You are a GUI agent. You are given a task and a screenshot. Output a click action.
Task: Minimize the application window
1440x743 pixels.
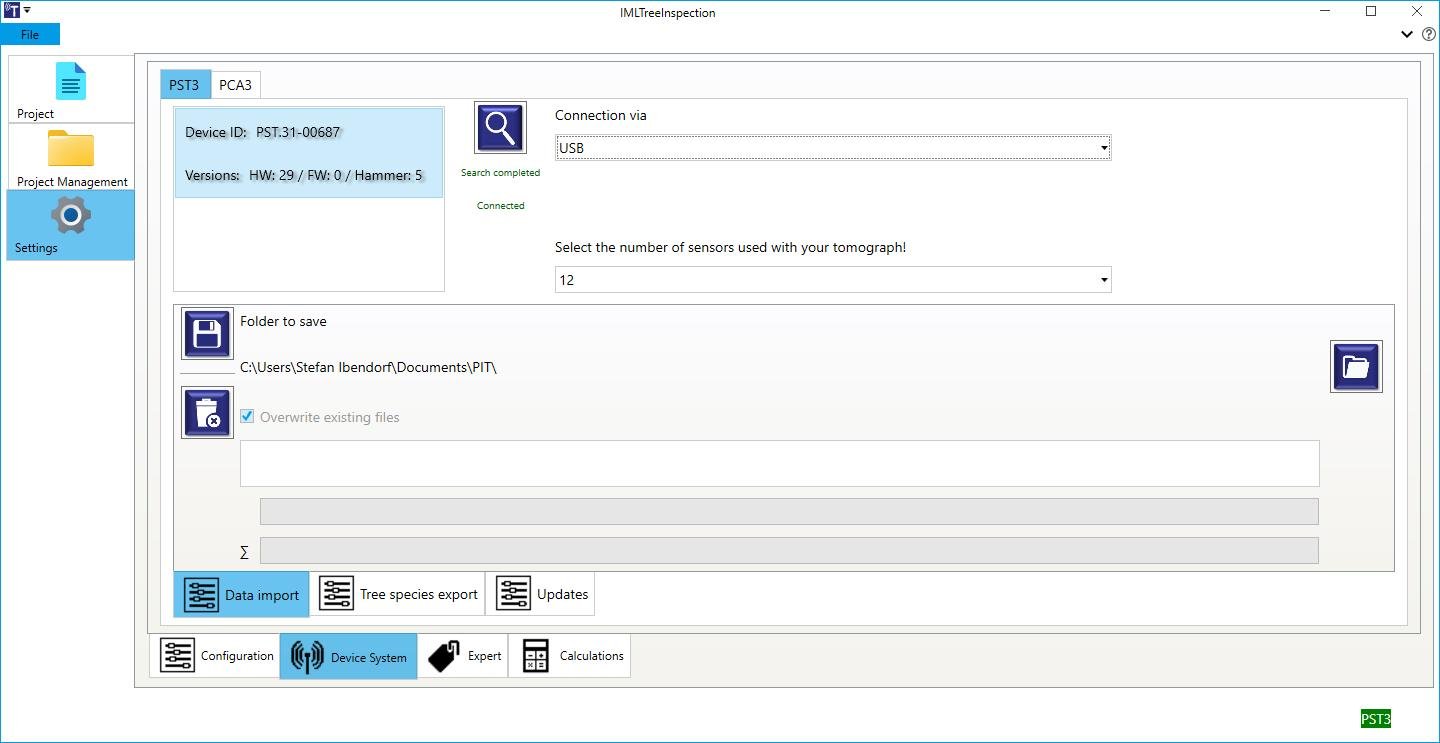pyautogui.click(x=1325, y=12)
